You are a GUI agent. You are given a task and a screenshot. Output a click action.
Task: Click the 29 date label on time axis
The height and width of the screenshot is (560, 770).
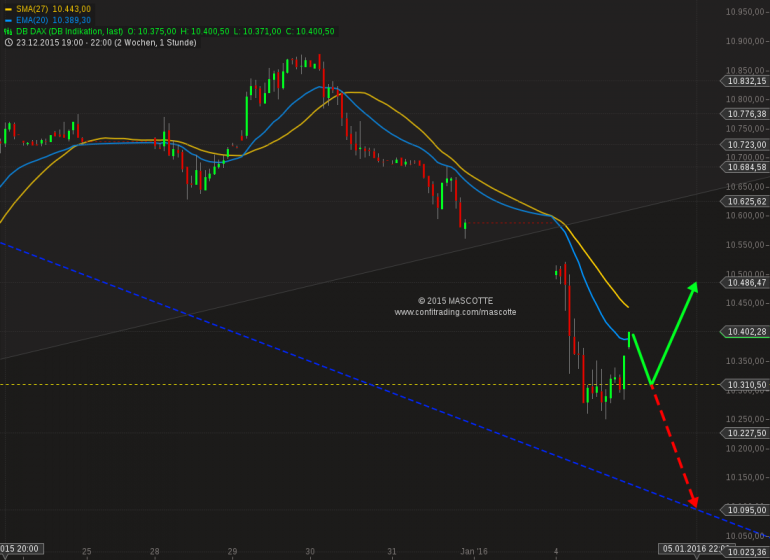(232, 552)
